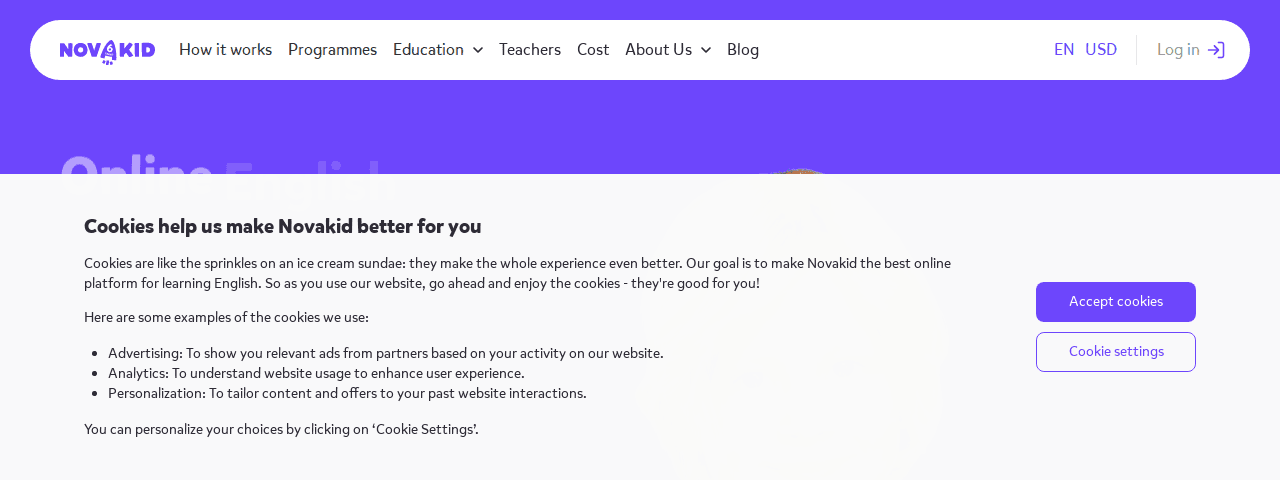Expand the About Us dropdown chevron
1280x480 pixels.
706,50
